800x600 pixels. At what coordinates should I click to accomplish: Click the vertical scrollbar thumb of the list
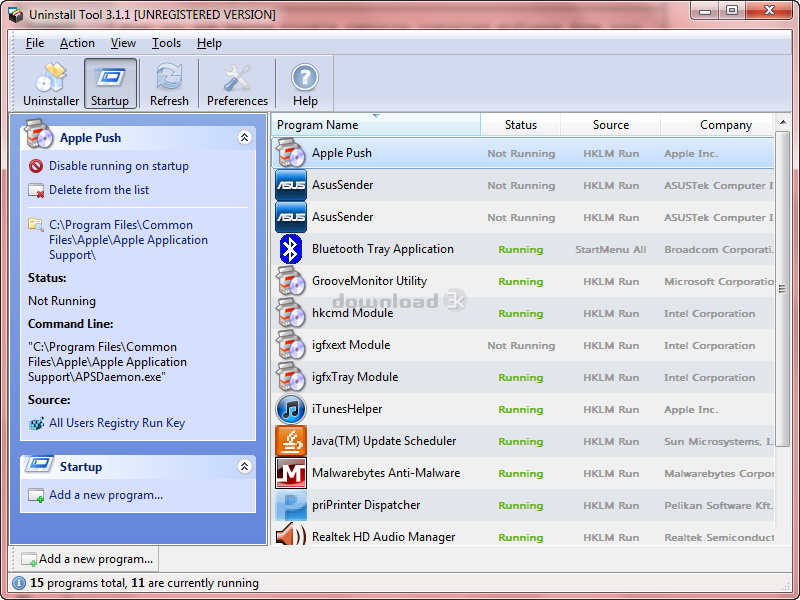coord(783,289)
